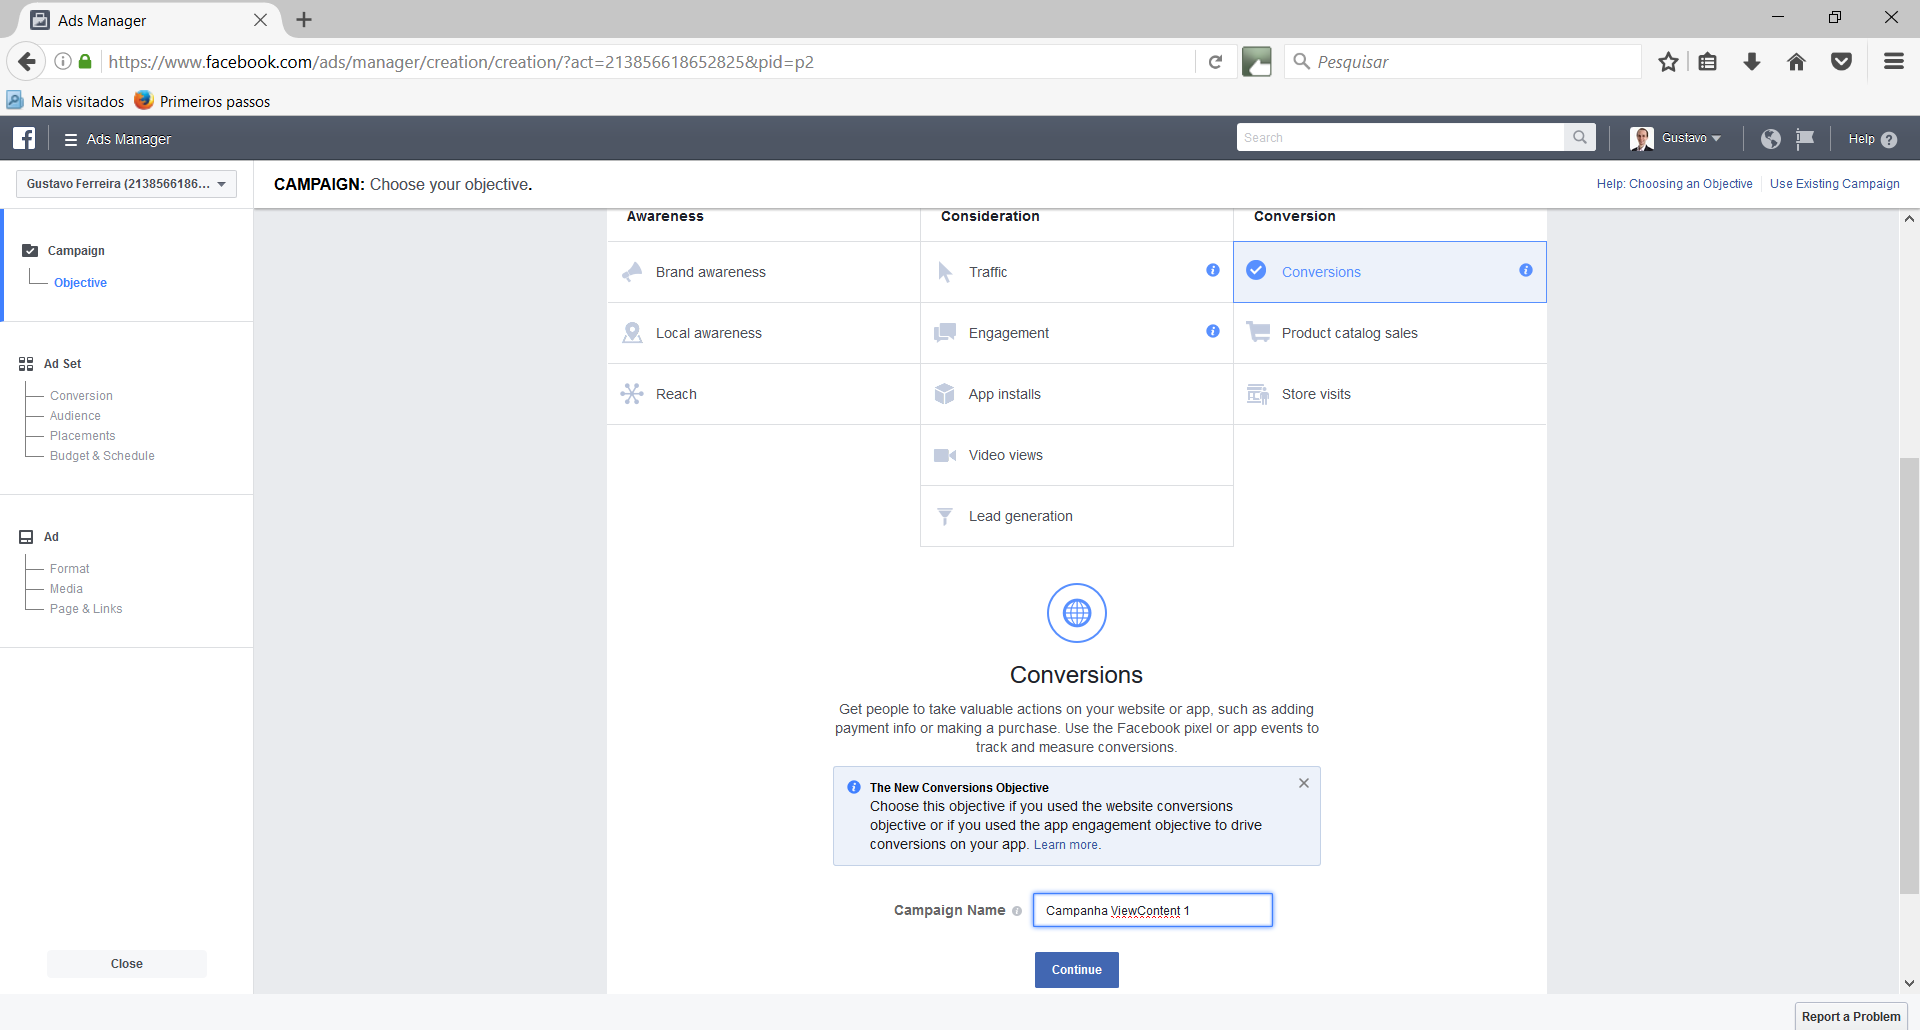Click the info icon next to Engagement
1920x1030 pixels.
point(1212,331)
